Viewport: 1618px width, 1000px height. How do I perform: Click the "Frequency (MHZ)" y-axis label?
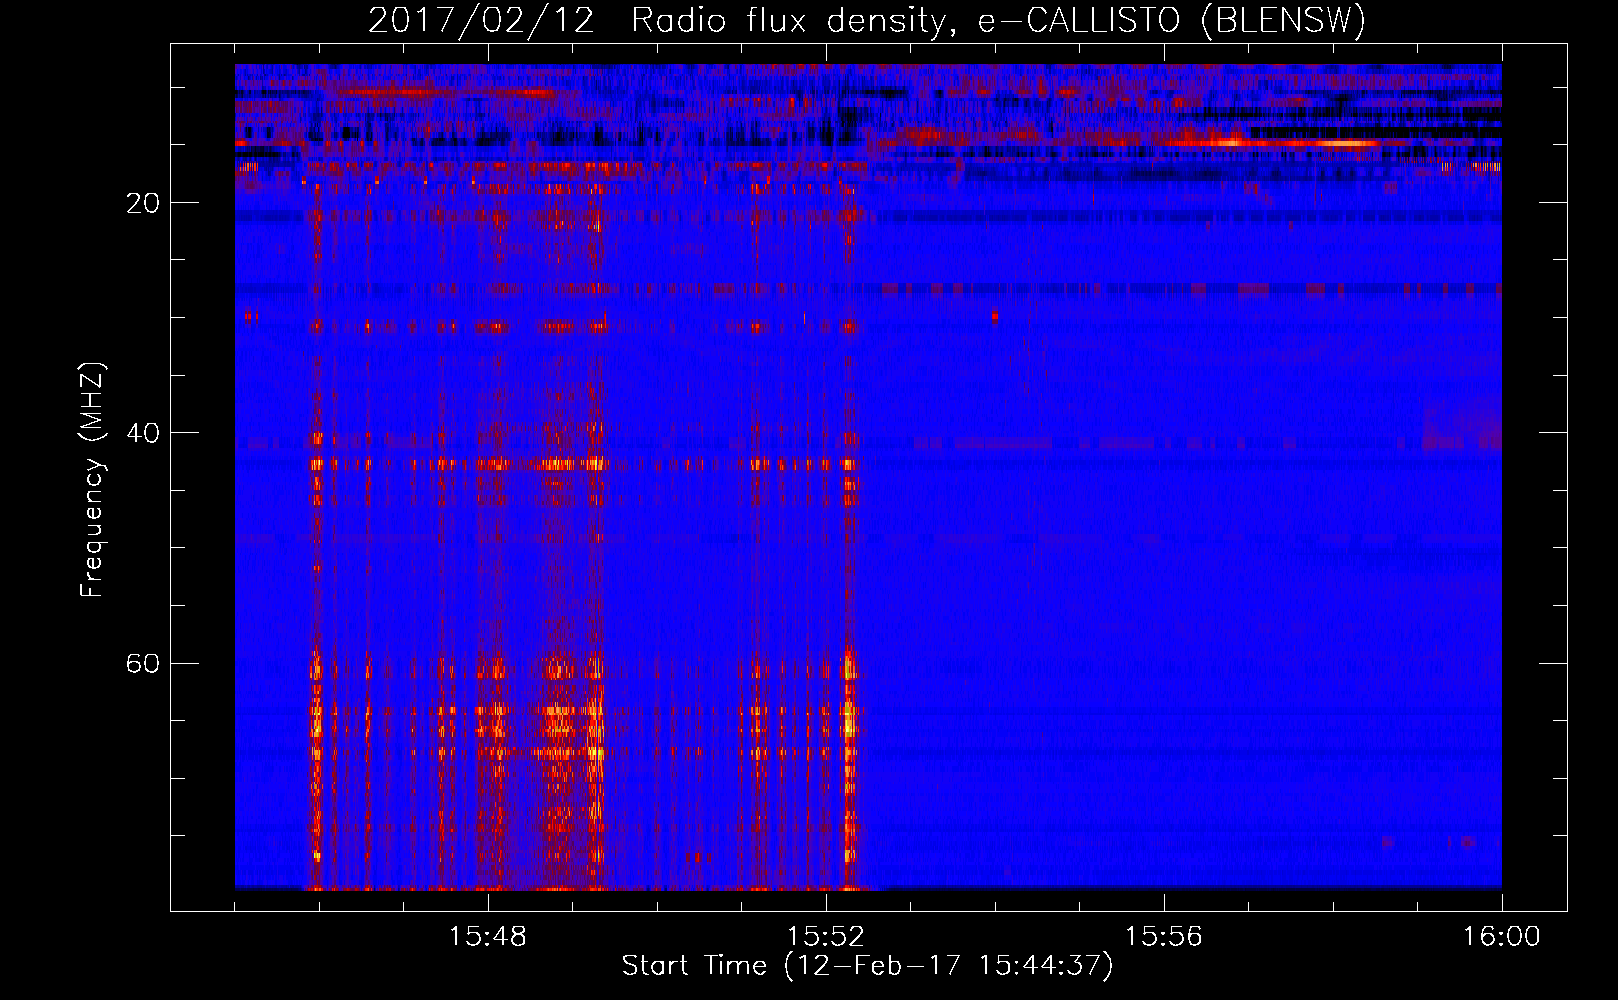(x=91, y=480)
